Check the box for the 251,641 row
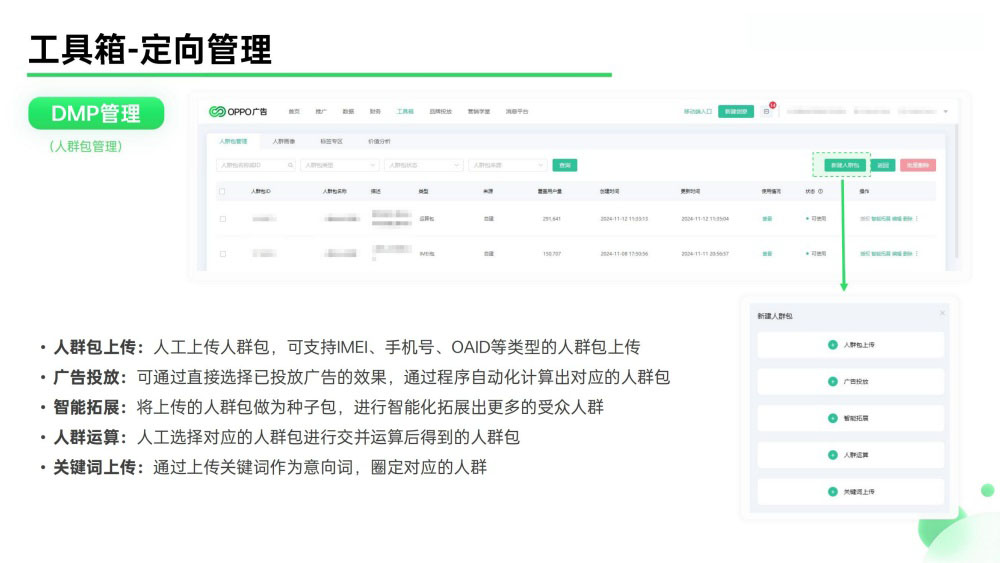Screen dimensions: 1000x563 (x=223, y=219)
